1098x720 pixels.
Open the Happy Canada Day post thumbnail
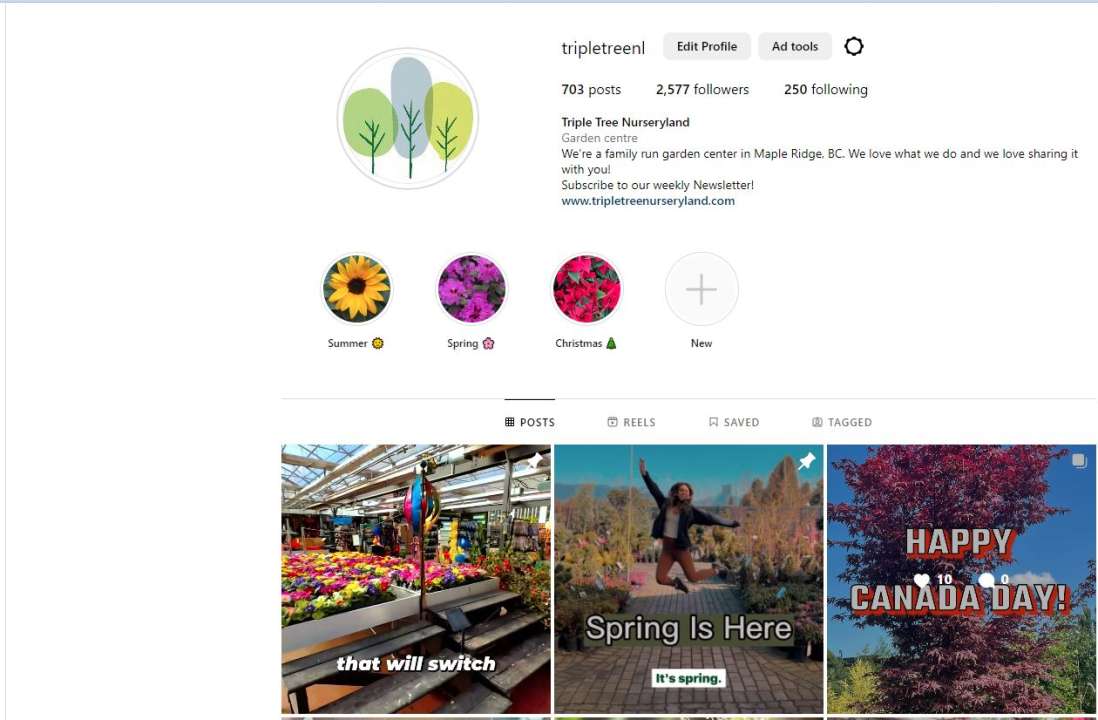click(961, 579)
